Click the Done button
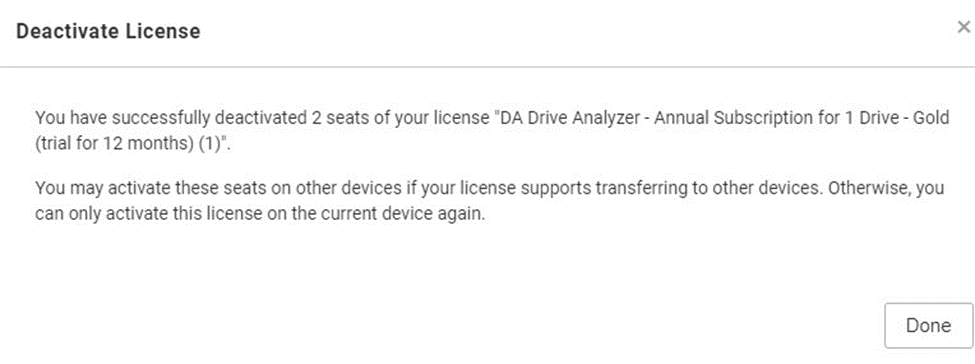Viewport: 975px width, 364px height. tap(928, 325)
